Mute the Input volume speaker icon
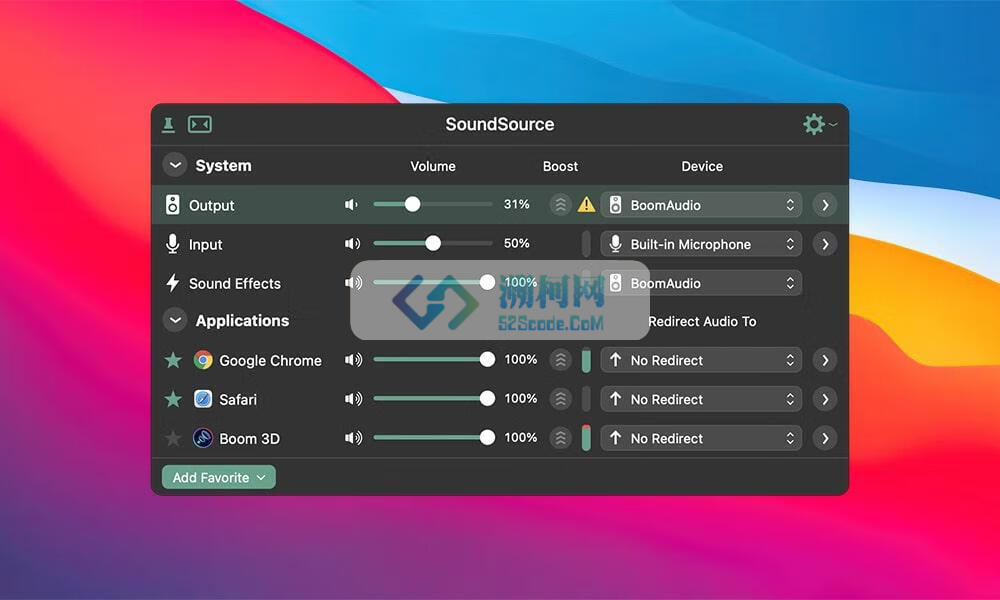Viewport: 1000px width, 600px height. pyautogui.click(x=353, y=244)
